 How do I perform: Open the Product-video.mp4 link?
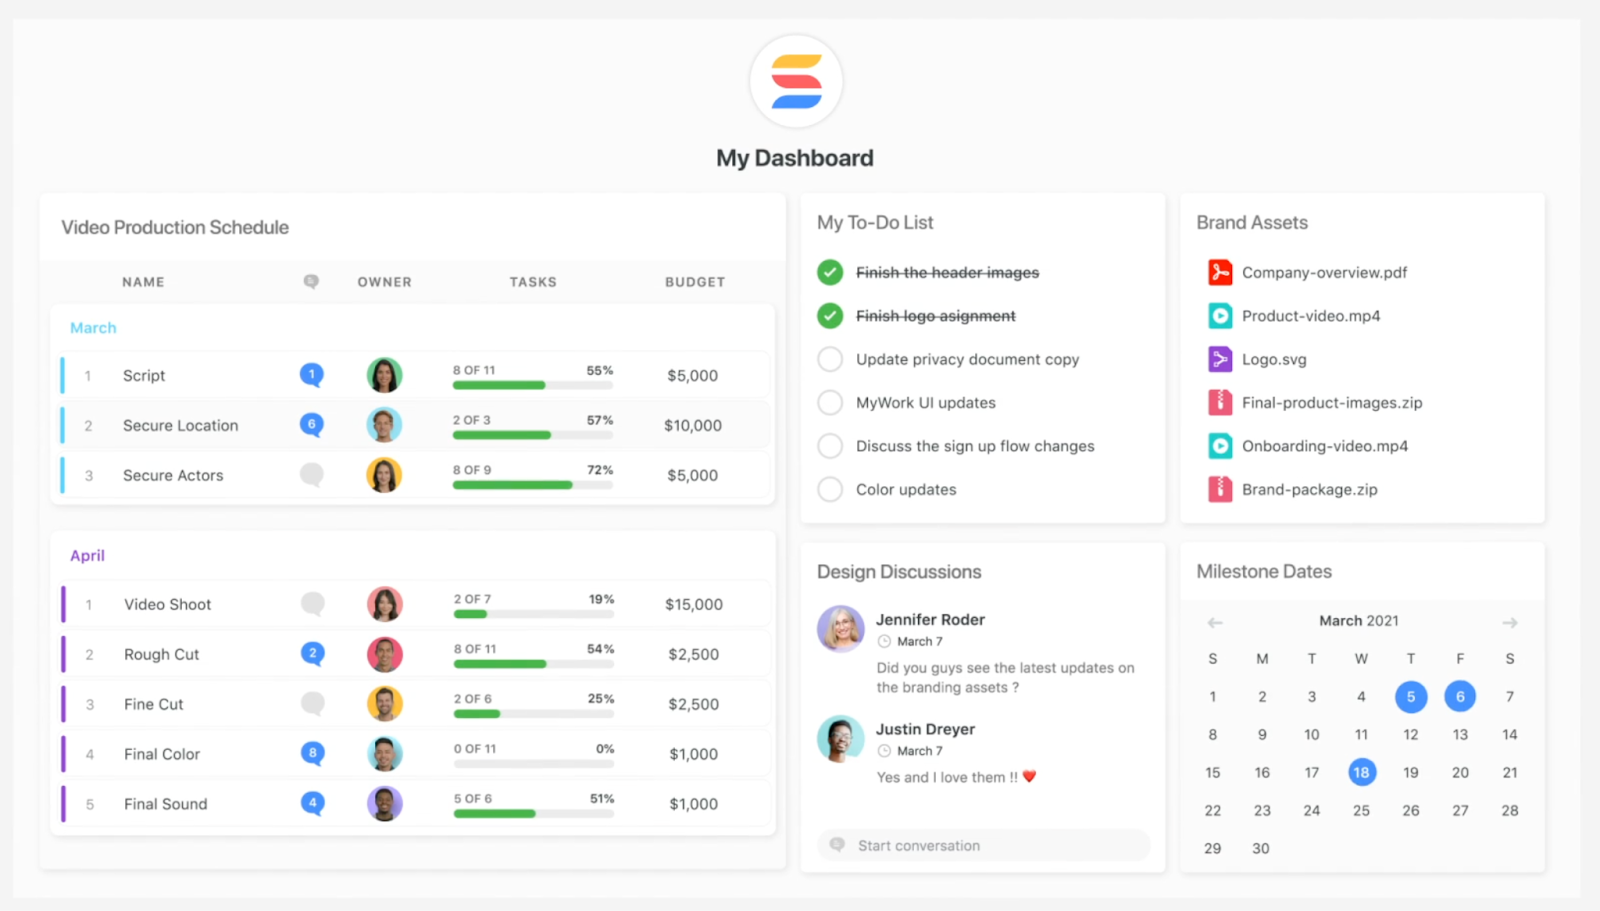(x=1310, y=316)
